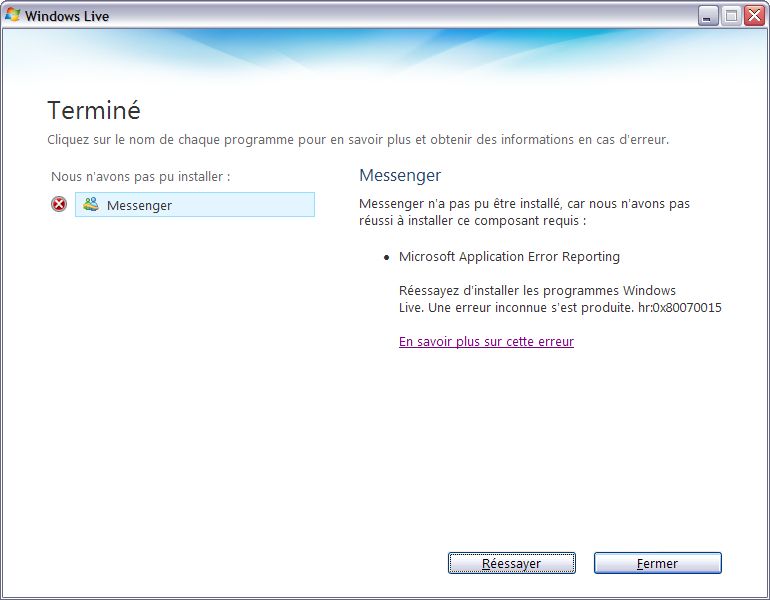770x600 pixels.
Task: Click the 'Messenger n'a pas pu être installé' message
Action: (x=524, y=212)
